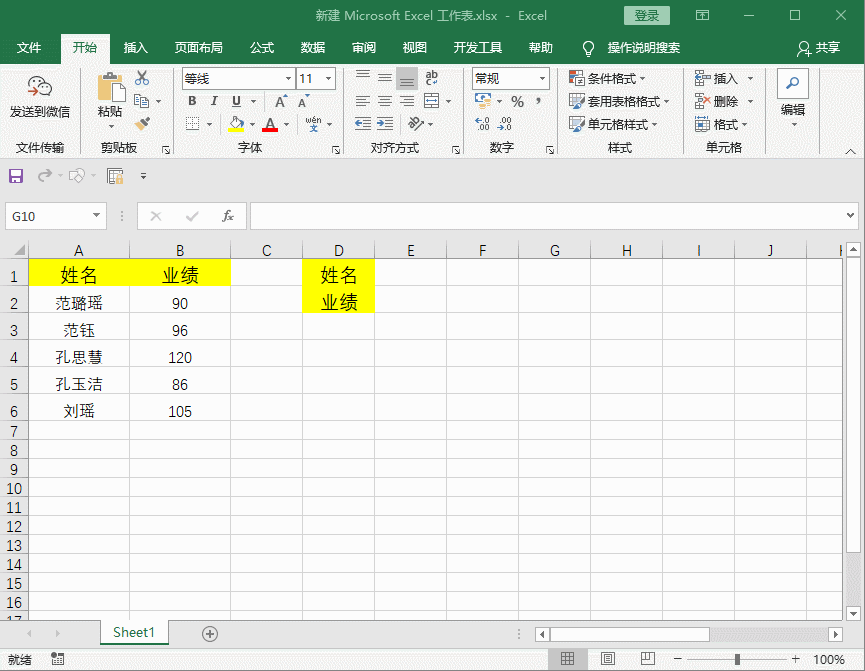
Task: Click the Format Painter brush icon
Action: pos(142,124)
